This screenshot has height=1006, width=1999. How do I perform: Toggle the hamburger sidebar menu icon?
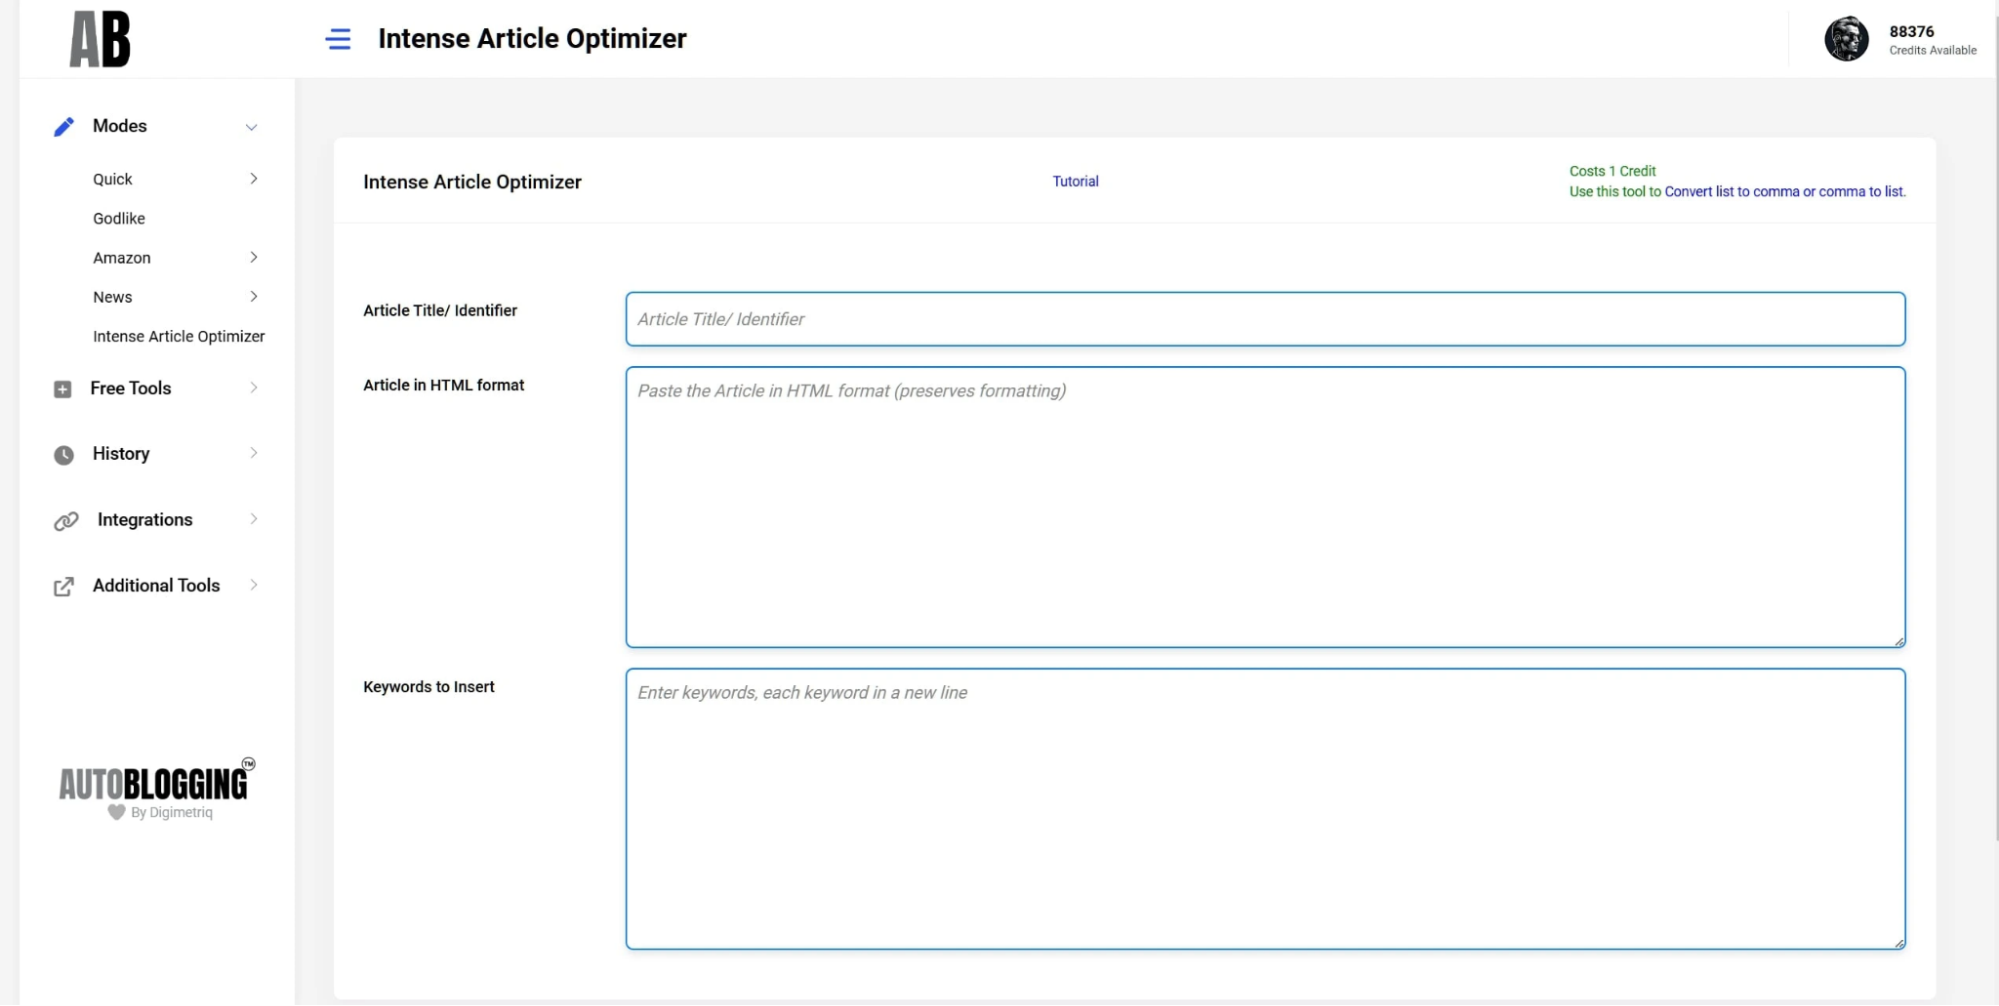click(338, 39)
